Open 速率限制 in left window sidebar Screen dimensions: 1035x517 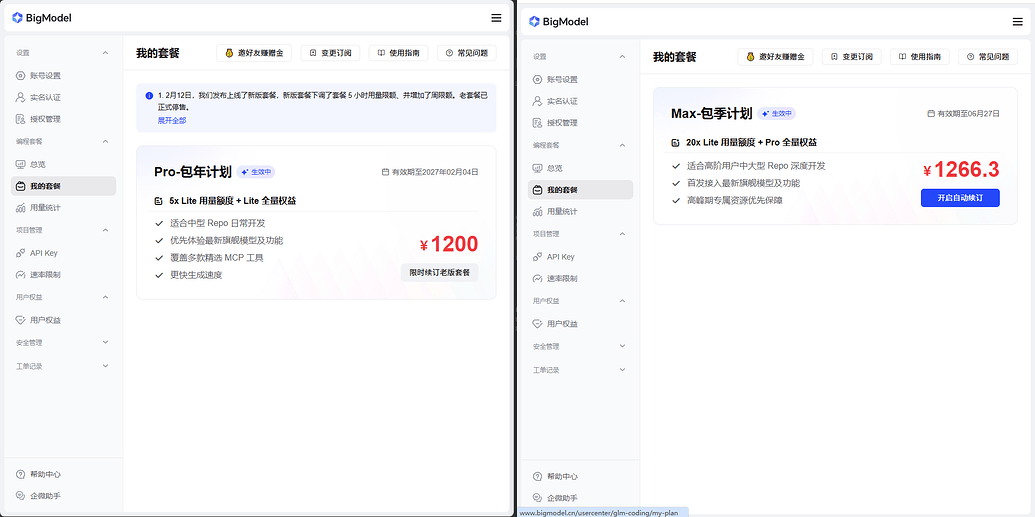pyautogui.click(x=63, y=275)
